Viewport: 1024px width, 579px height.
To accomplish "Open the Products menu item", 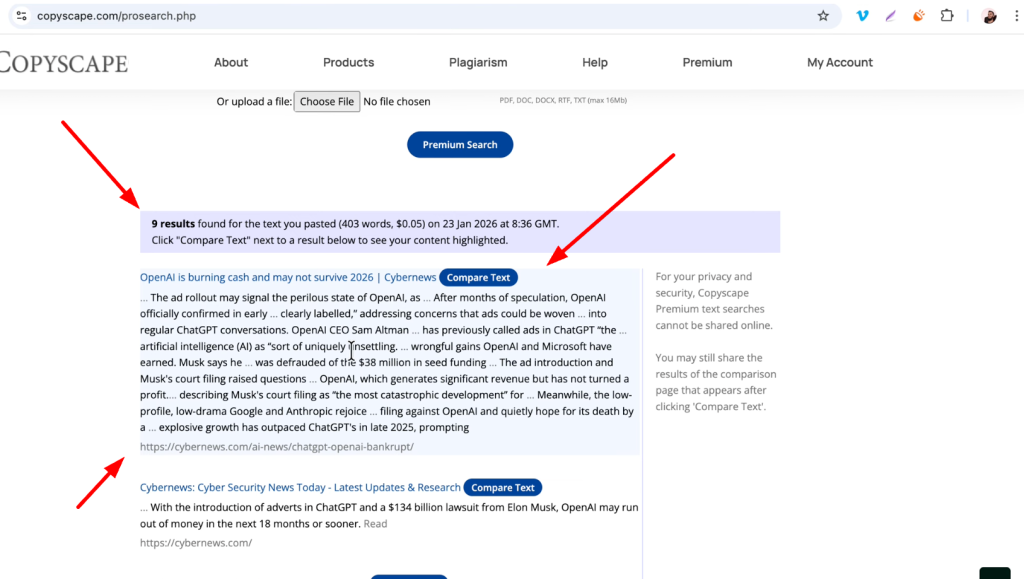I will pyautogui.click(x=348, y=62).
